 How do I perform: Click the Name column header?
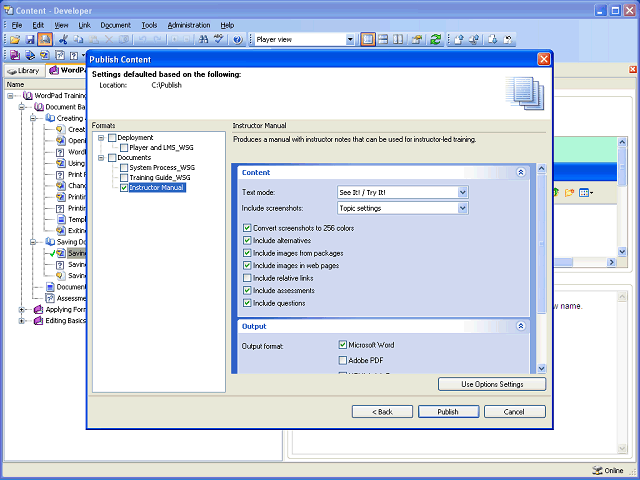click(x=46, y=84)
